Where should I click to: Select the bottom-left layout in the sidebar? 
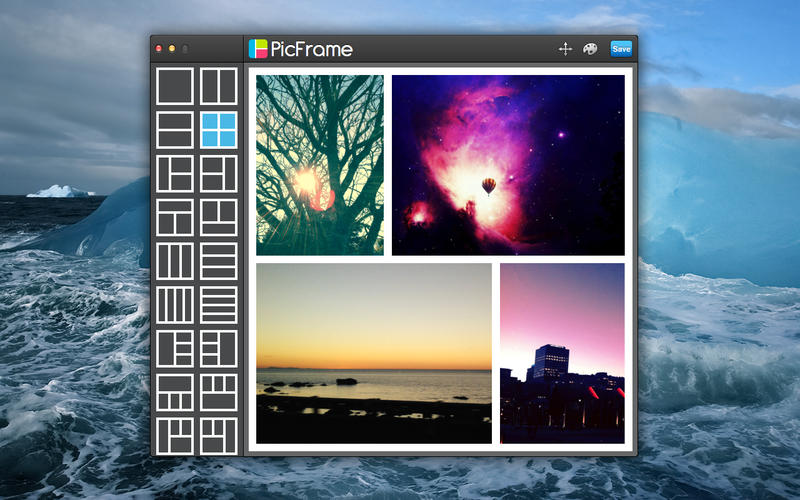point(174,436)
